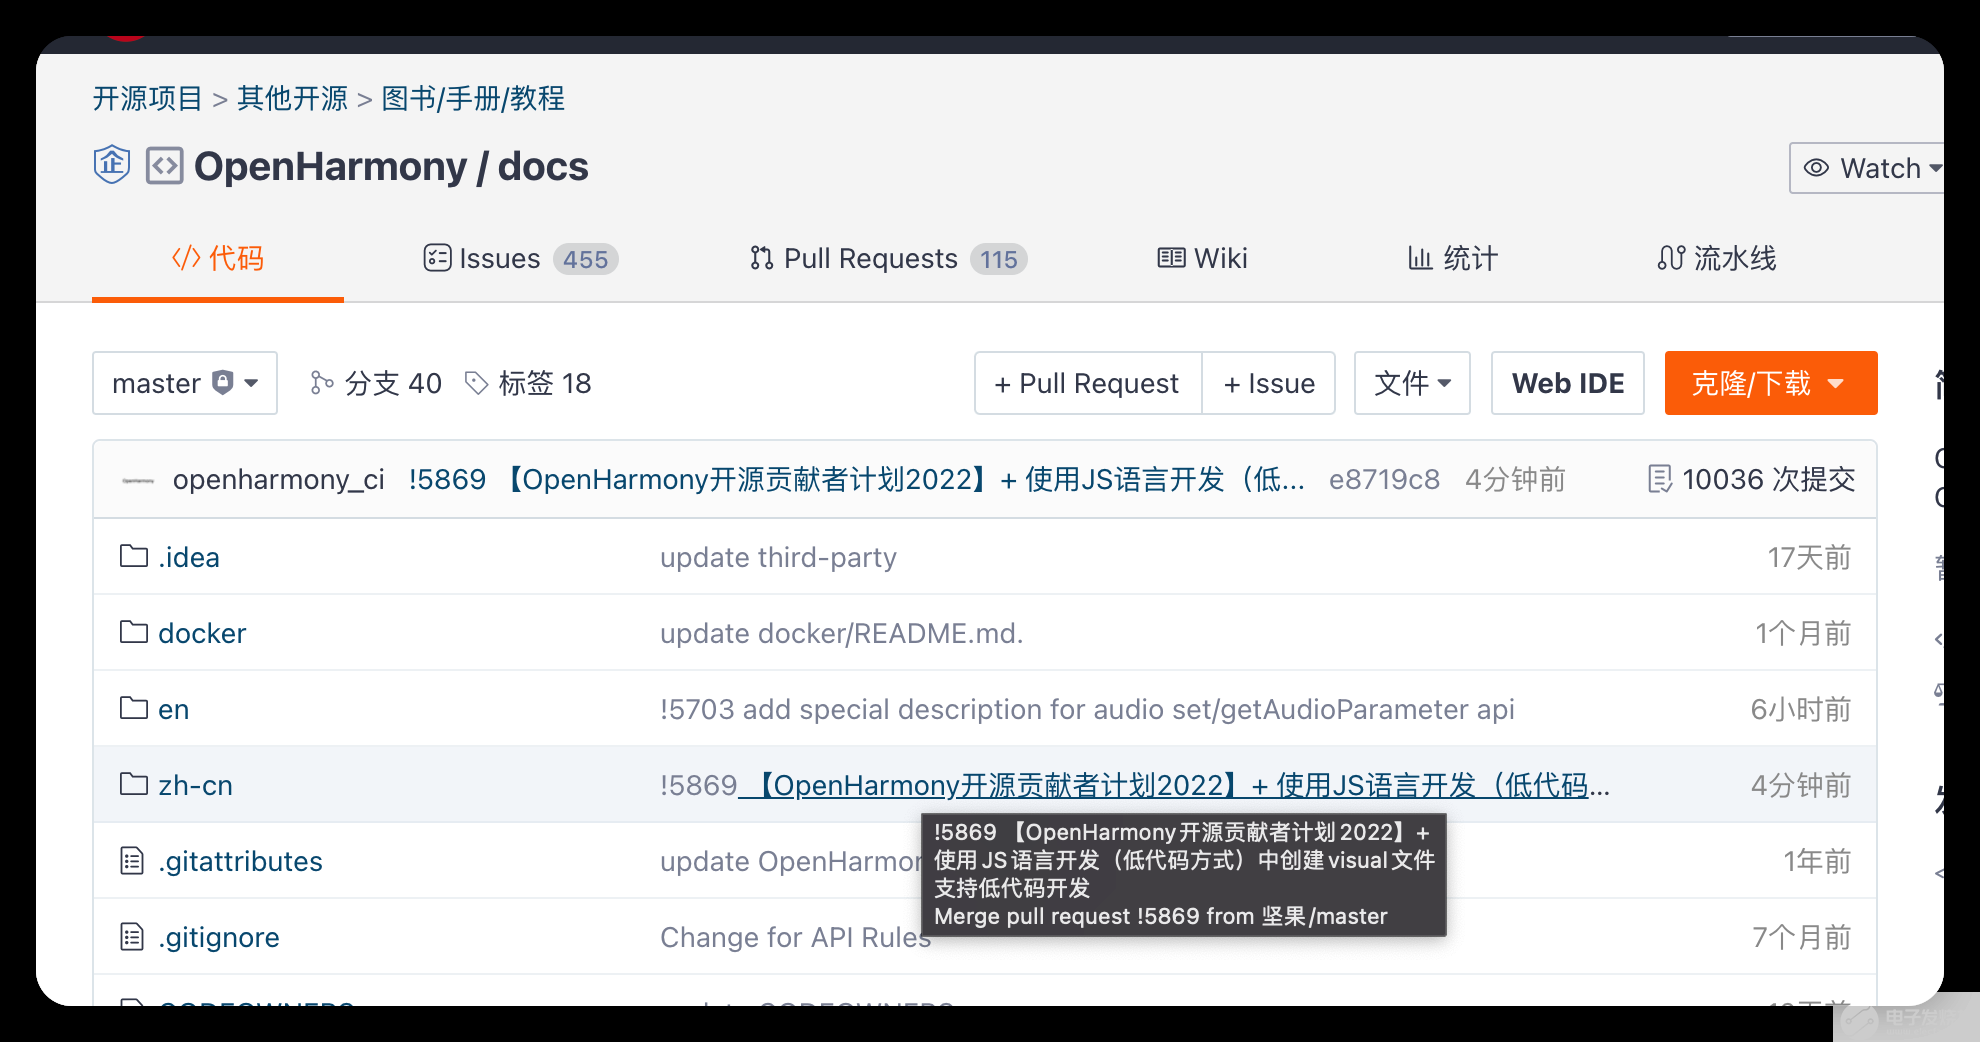Screen dimensions: 1980x1042
Task: Click the 其他开源 breadcrumb link
Action: (293, 99)
